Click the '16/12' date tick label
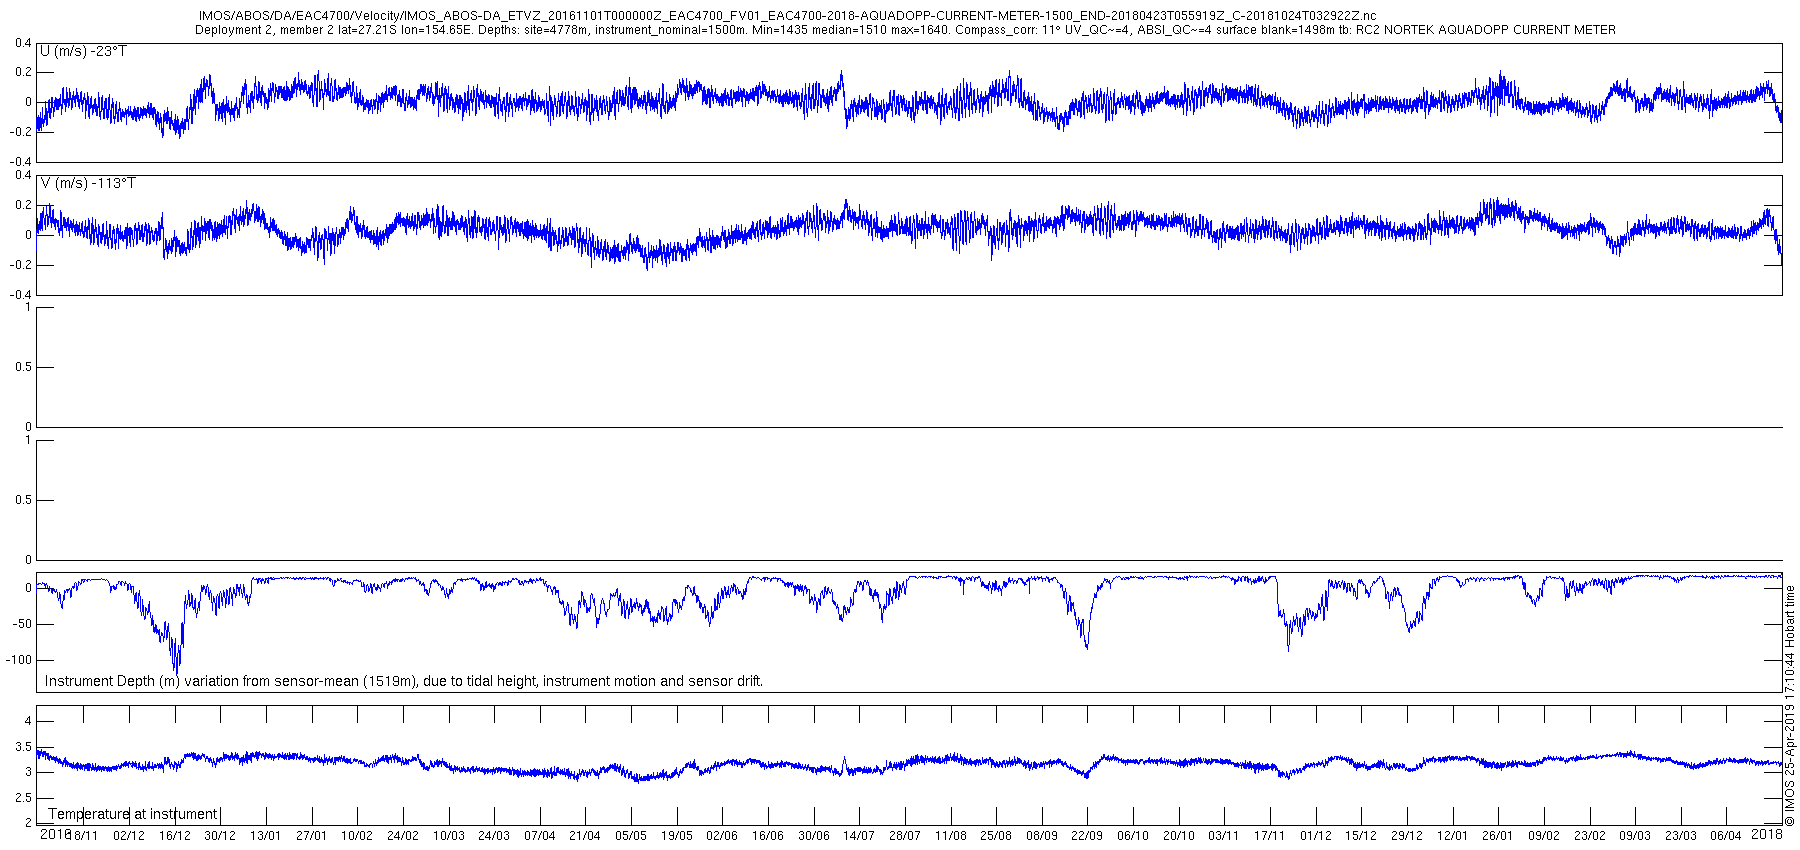The height and width of the screenshot is (850, 1800). point(175,835)
